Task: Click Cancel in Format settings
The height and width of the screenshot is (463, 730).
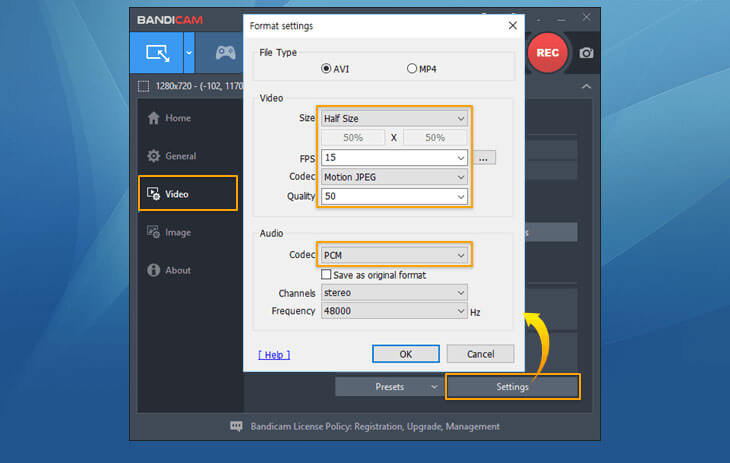Action: point(480,354)
